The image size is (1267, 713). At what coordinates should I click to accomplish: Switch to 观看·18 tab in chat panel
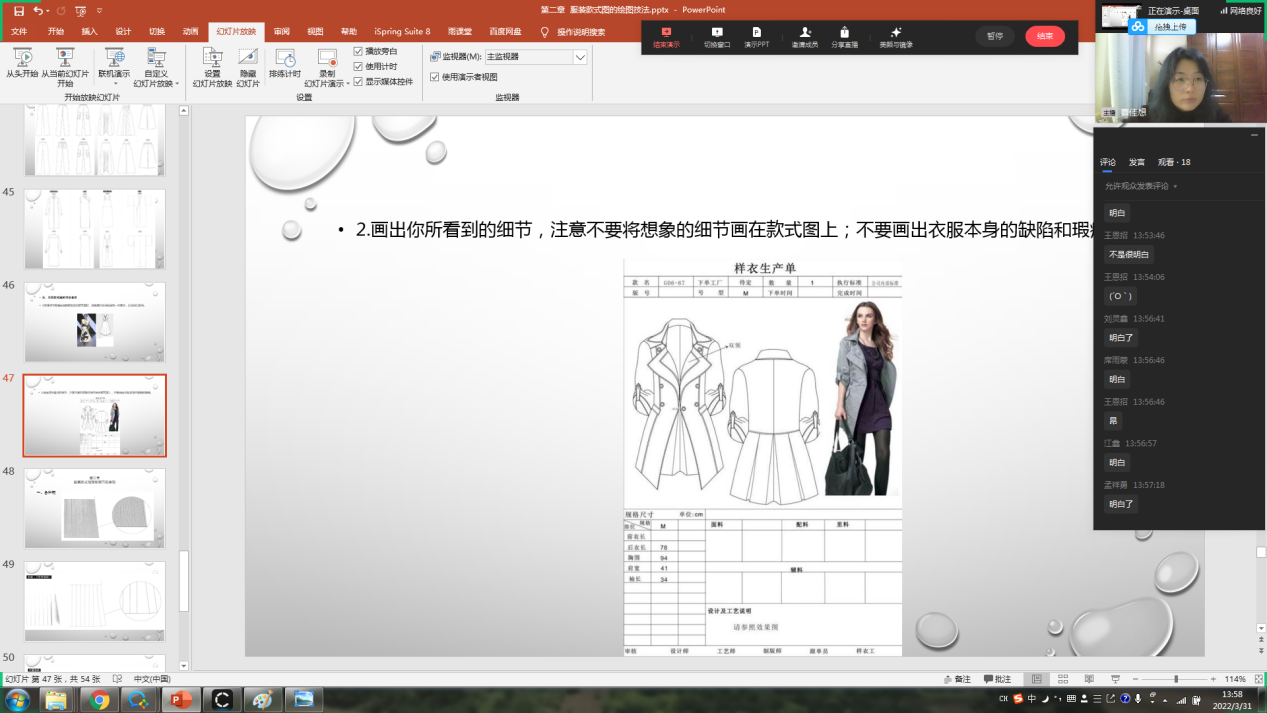point(1174,162)
